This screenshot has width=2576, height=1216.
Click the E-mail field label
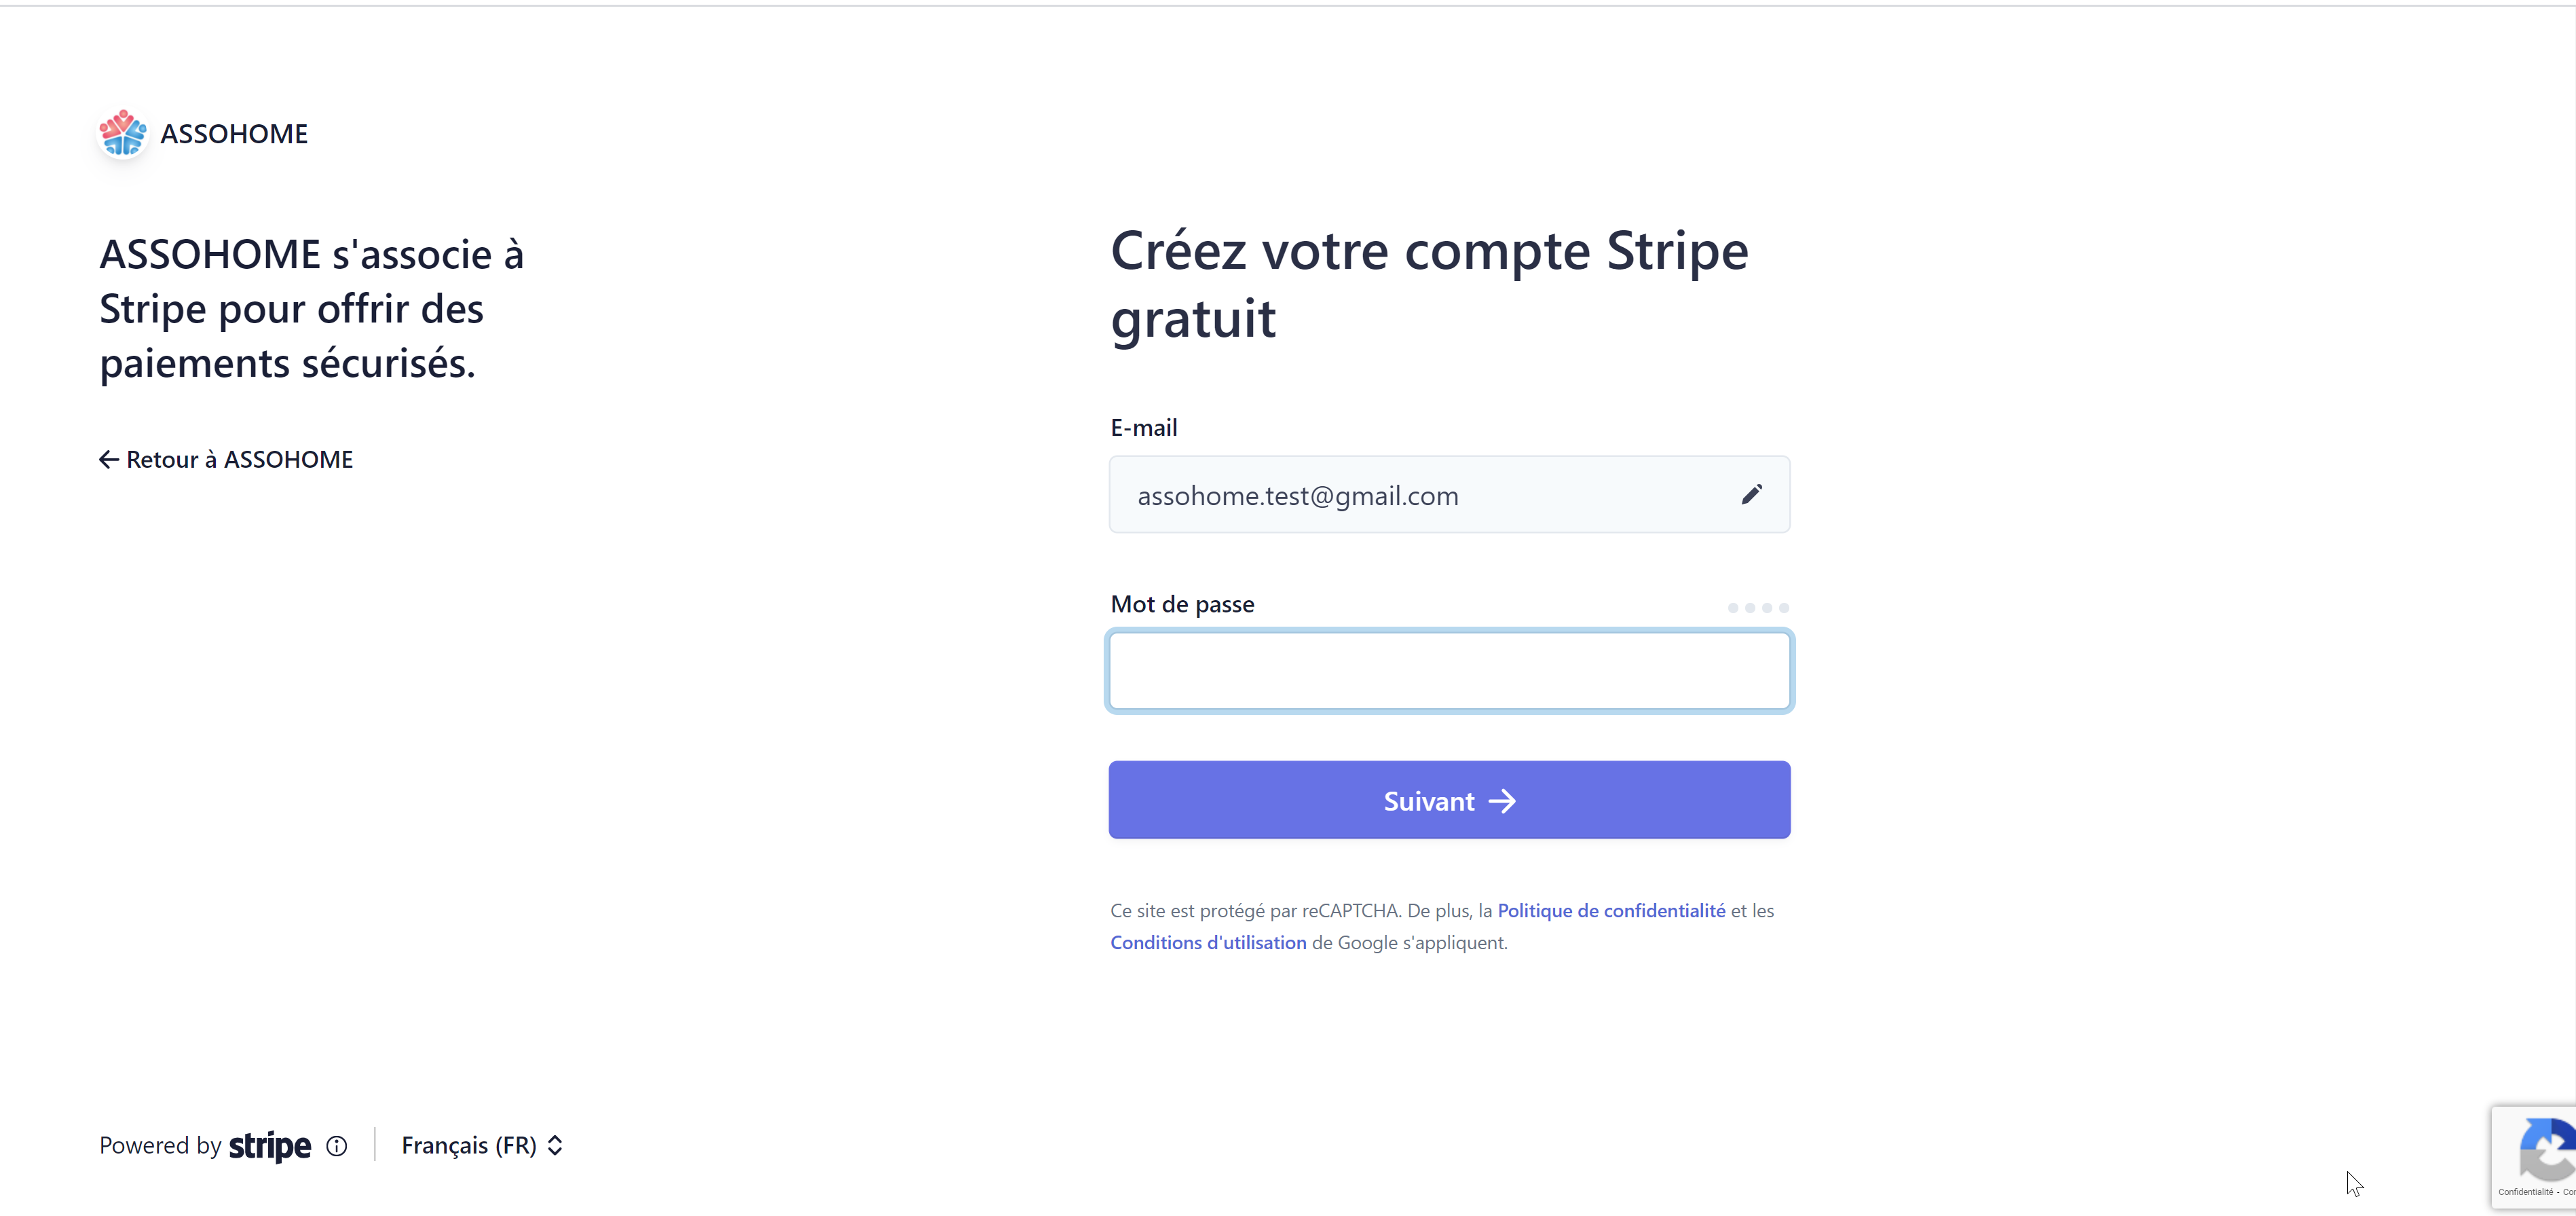tap(1144, 428)
